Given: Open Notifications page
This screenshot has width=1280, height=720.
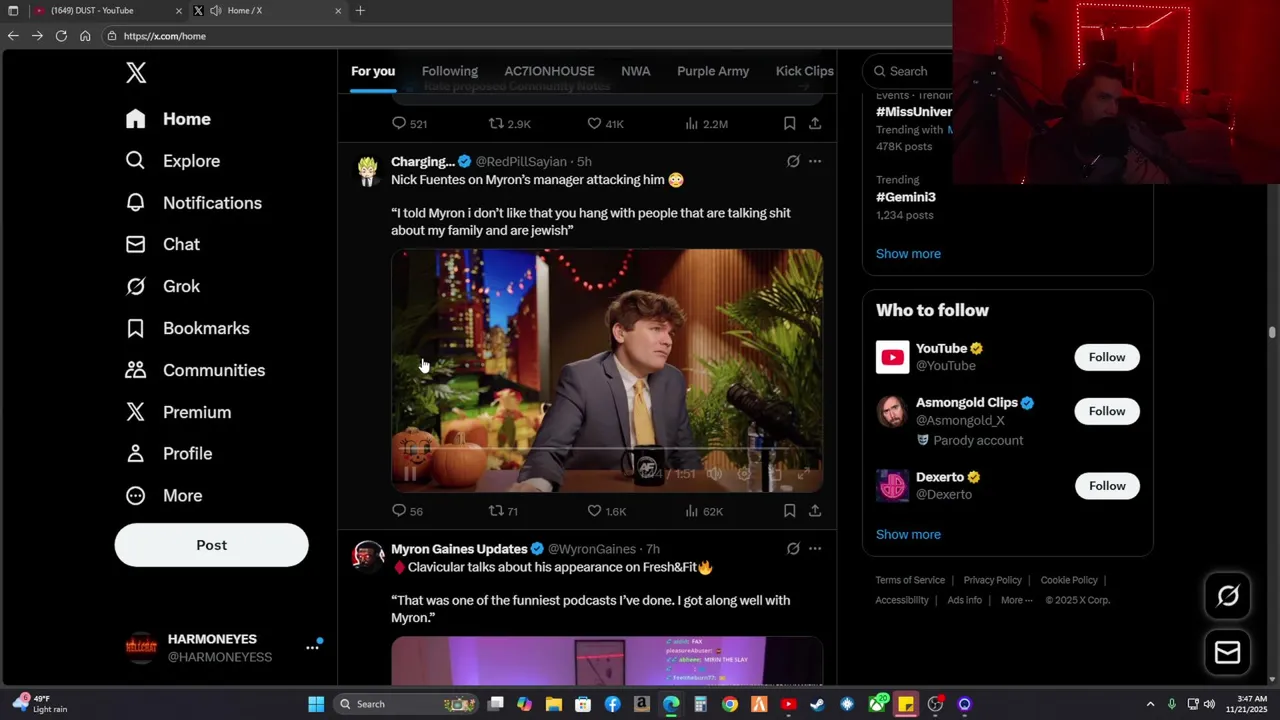Looking at the screenshot, I should pos(193,203).
